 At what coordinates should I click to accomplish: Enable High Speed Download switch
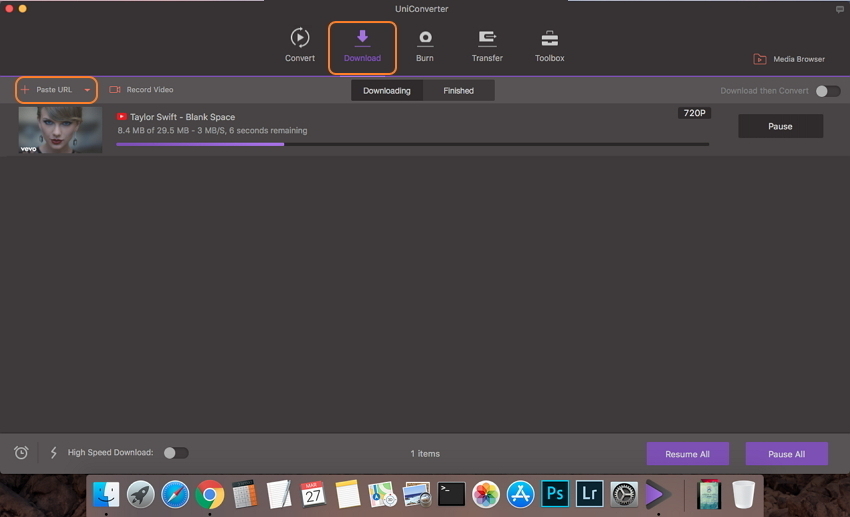[176, 453]
